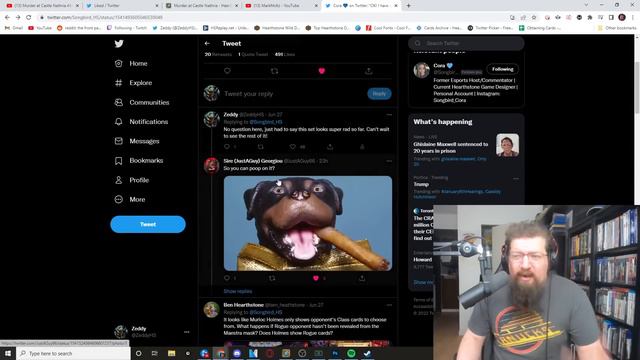640x360 pixels.
Task: Click the blue Tweet button in the sidebar
Action: (x=148, y=224)
